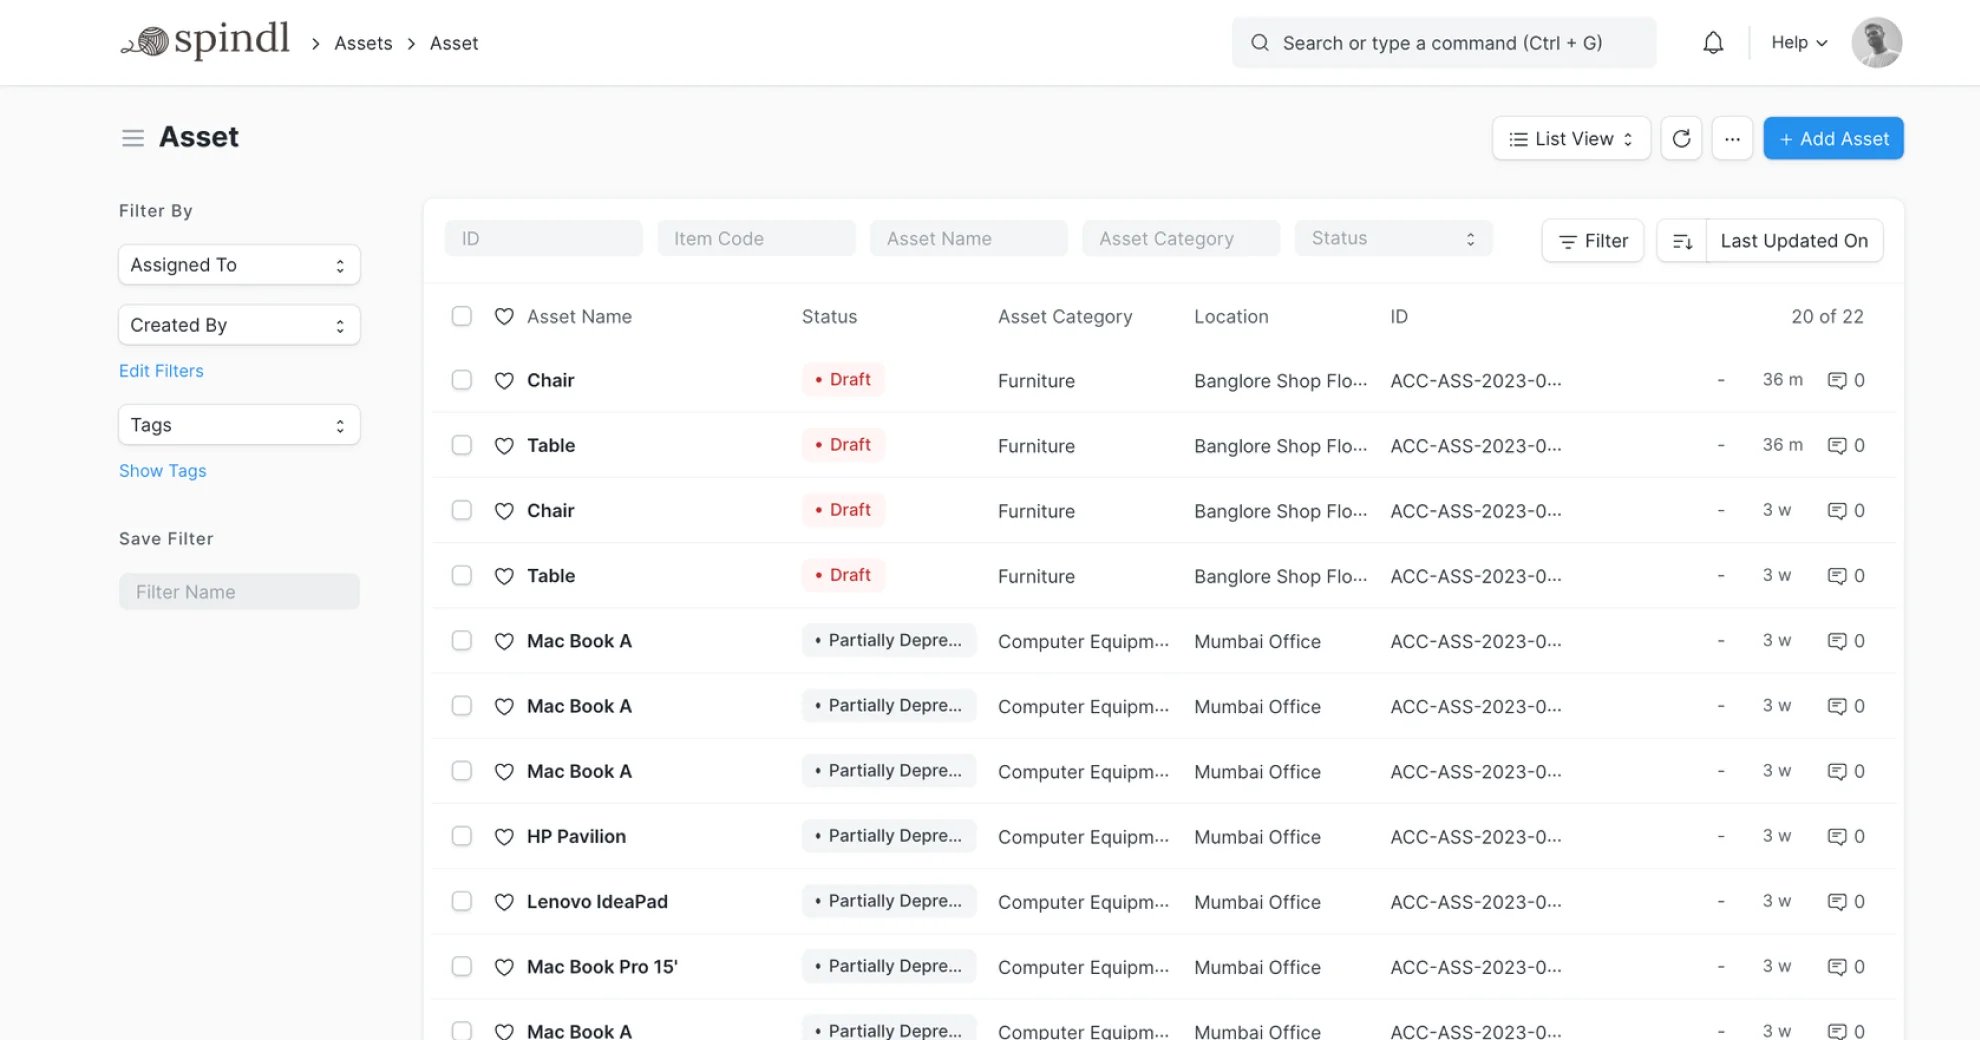Go to Assets in breadcrumb

(x=363, y=43)
